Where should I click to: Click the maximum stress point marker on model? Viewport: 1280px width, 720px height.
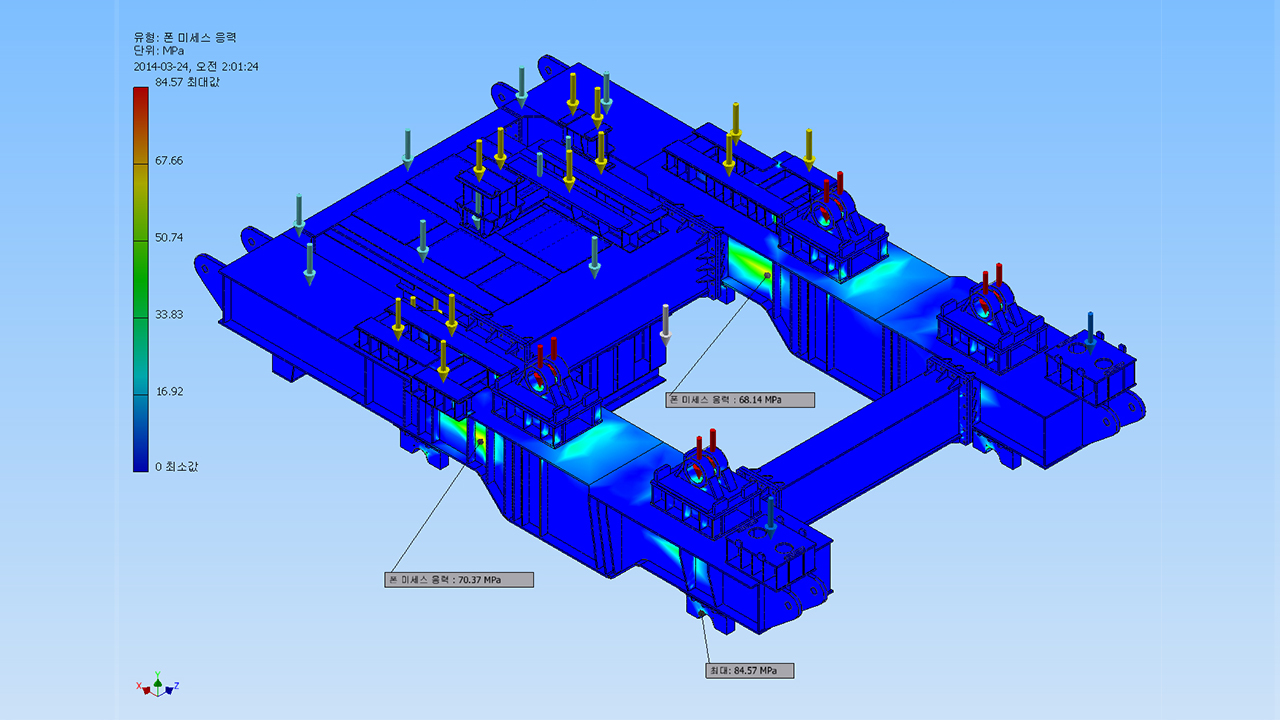pyautogui.click(x=701, y=614)
